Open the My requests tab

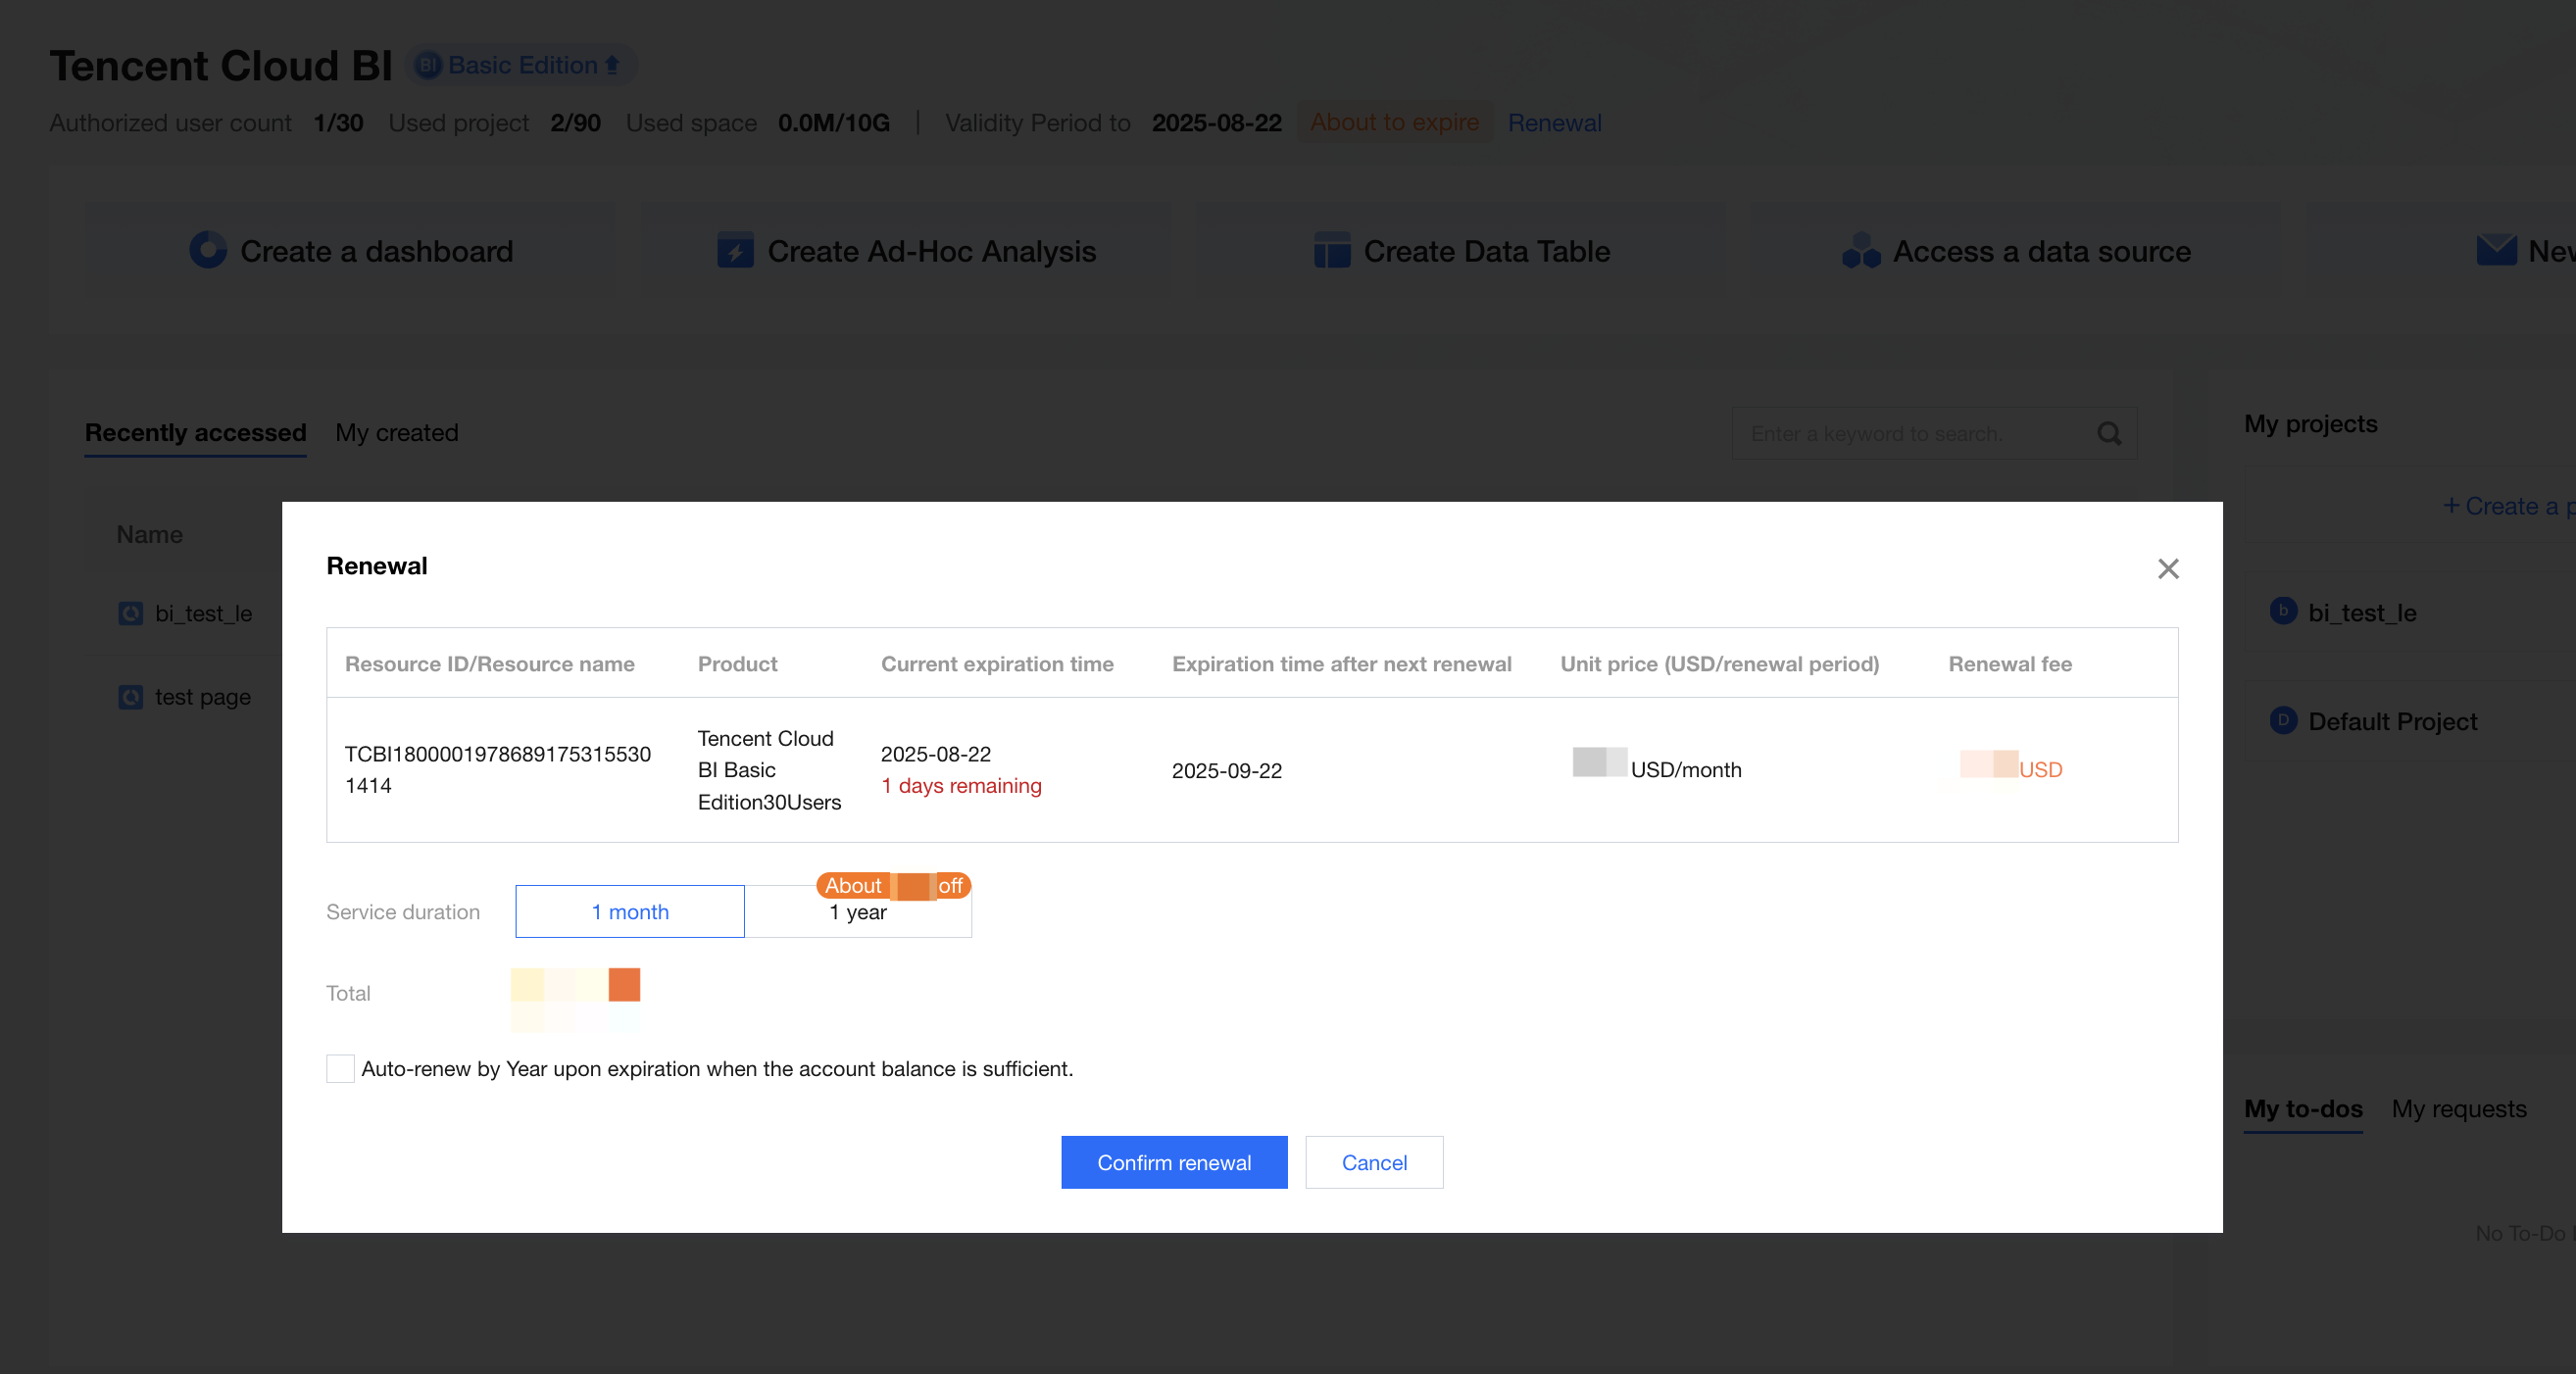pos(2458,1108)
